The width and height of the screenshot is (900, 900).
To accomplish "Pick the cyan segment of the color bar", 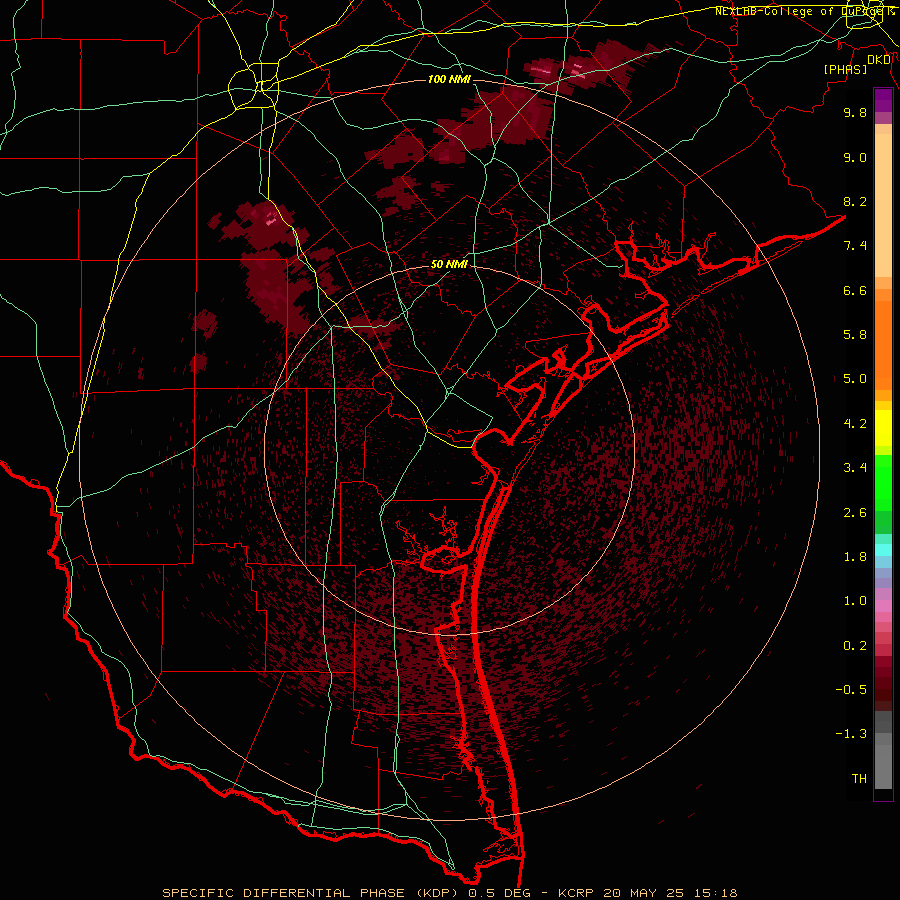I will tap(883, 550).
